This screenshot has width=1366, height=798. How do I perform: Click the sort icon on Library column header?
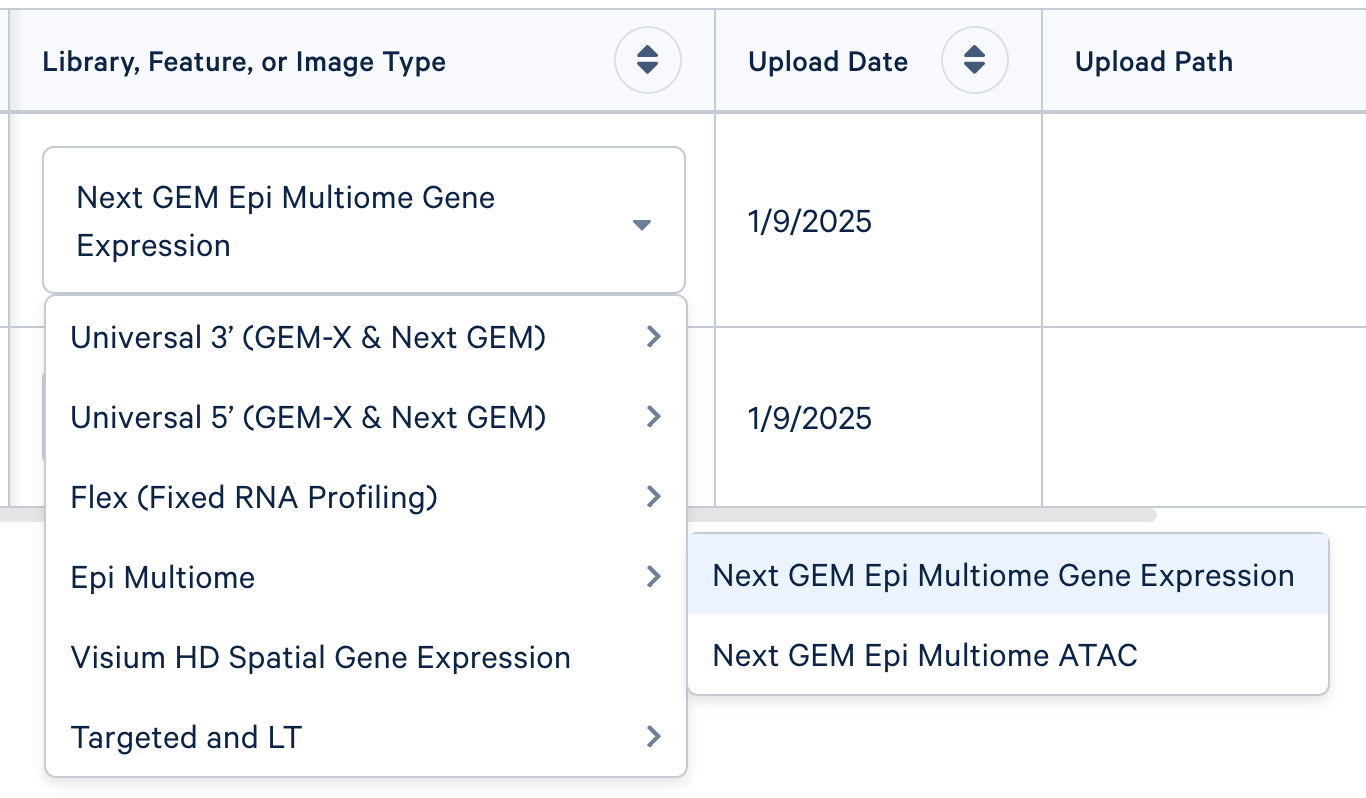click(x=647, y=60)
